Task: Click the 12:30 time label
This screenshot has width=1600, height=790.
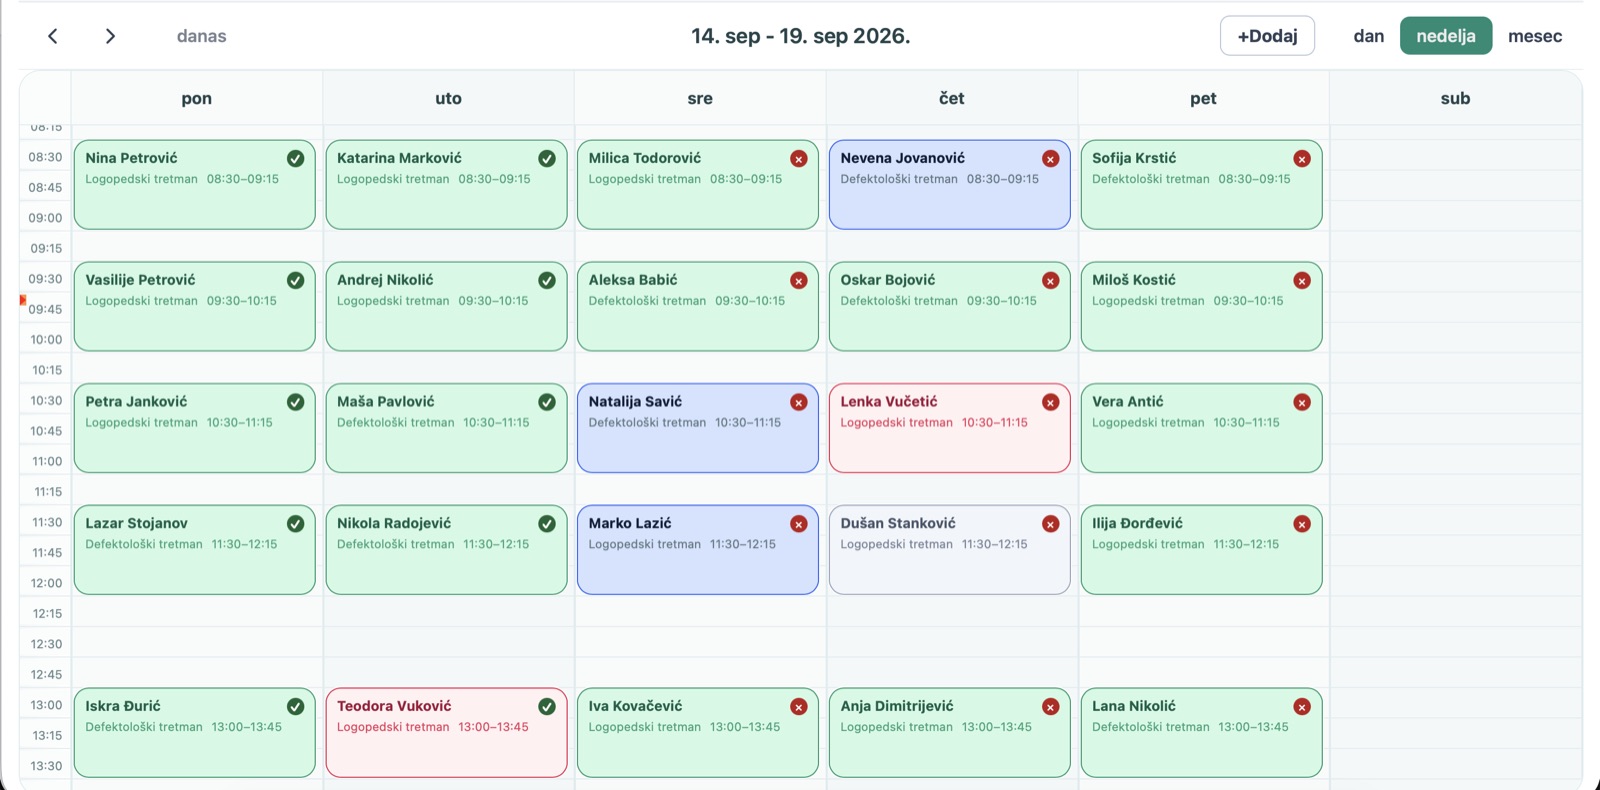Action: (47, 644)
